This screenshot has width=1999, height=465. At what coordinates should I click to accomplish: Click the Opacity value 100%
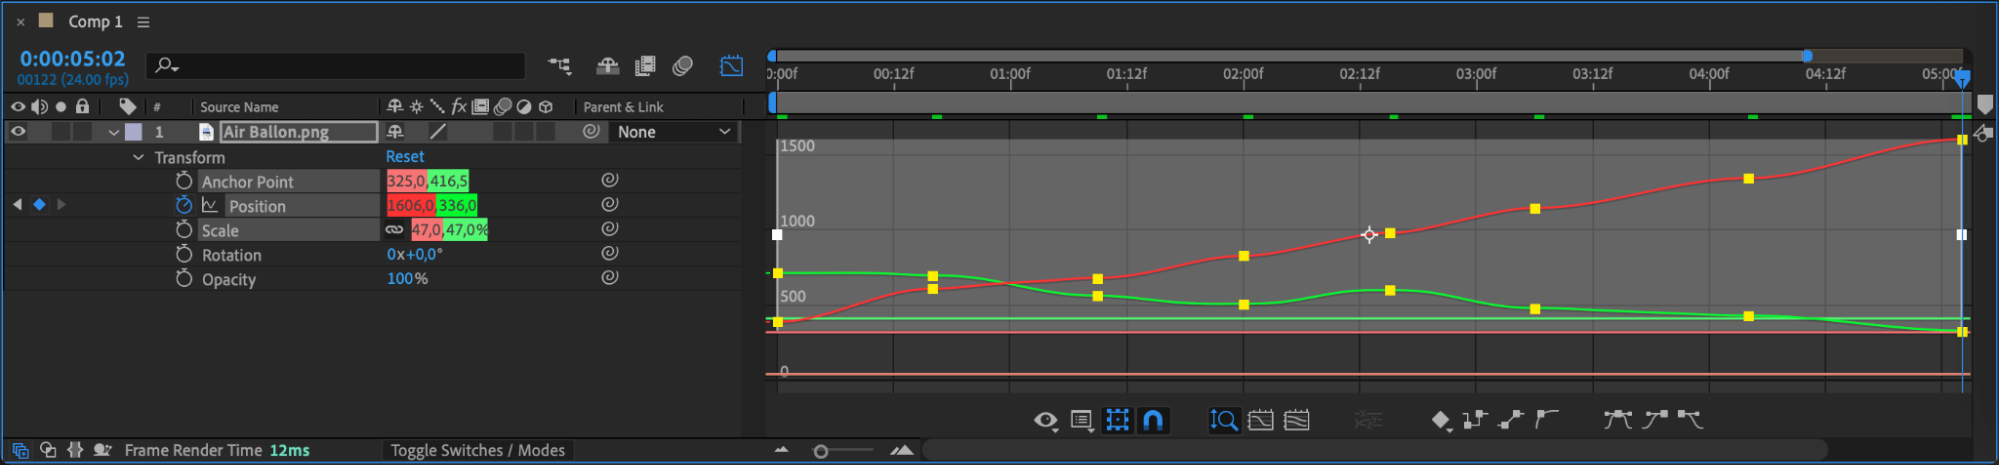(407, 279)
